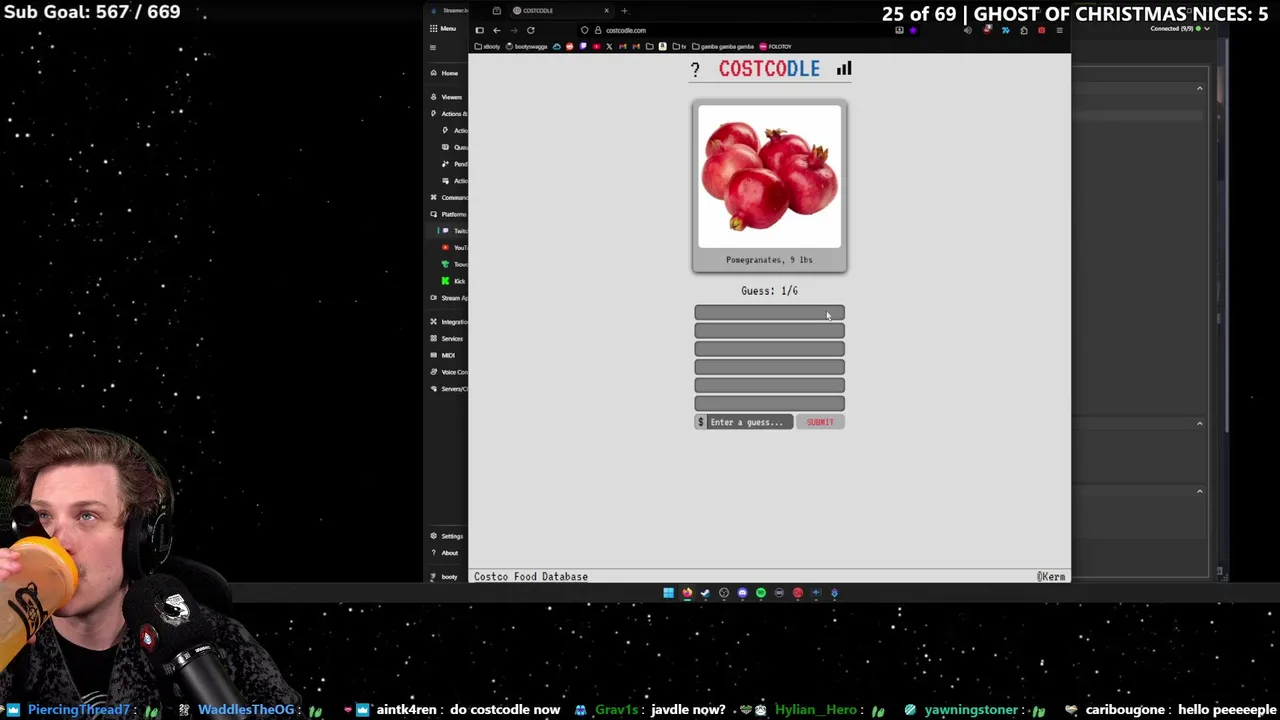Open Integrations in Streamer.bot sidebar
This screenshot has width=1280, height=720.
click(x=448, y=322)
